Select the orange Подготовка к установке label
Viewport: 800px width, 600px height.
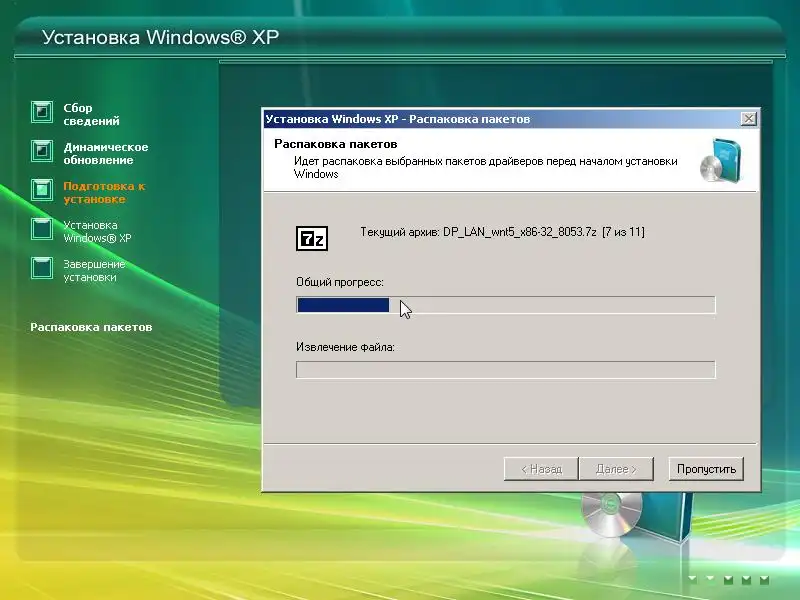tap(104, 192)
